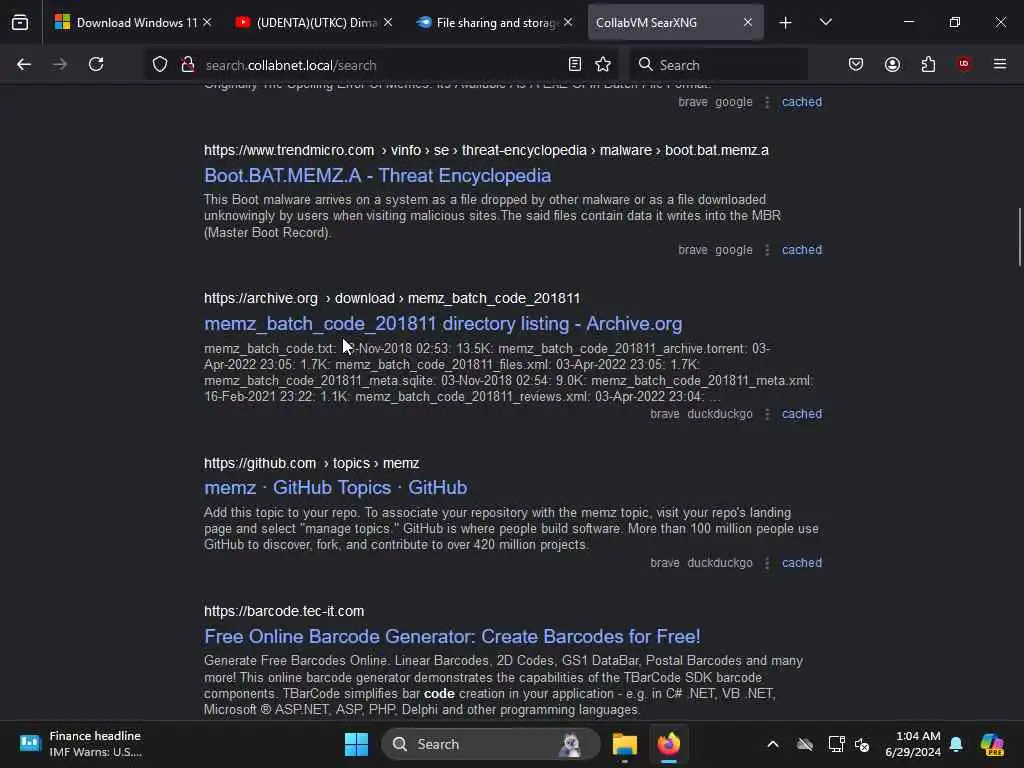1024x768 pixels.
Task: Click Firefox icon in taskbar
Action: click(669, 744)
